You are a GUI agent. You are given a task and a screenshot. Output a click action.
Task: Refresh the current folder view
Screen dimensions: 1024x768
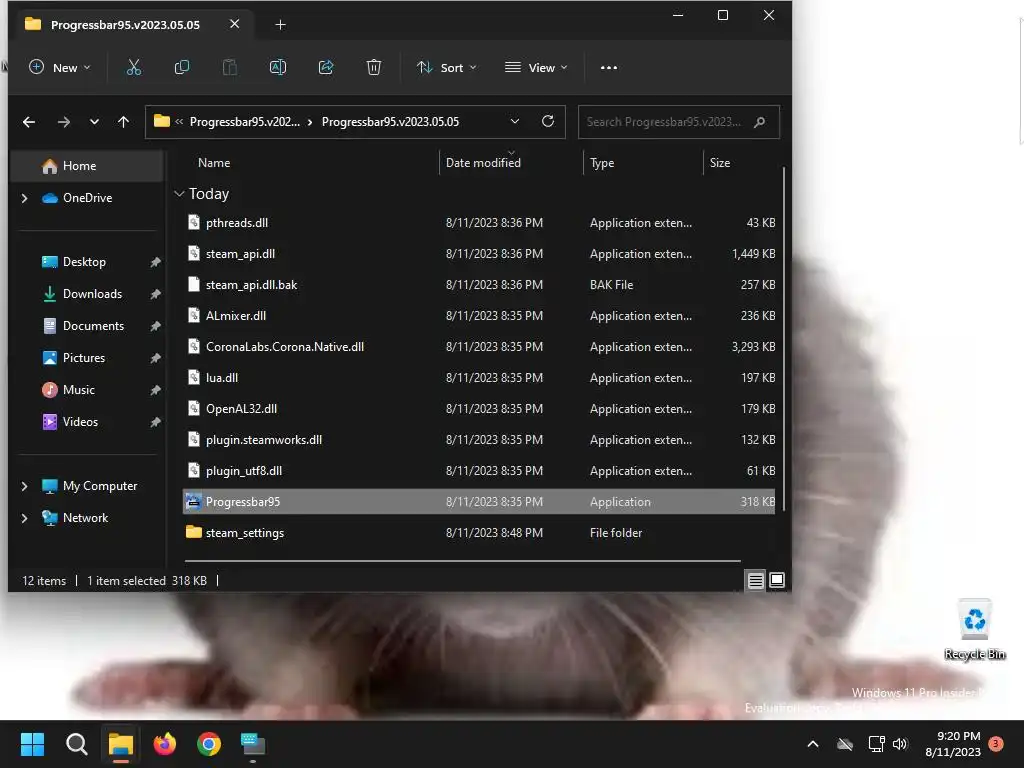[x=548, y=121]
